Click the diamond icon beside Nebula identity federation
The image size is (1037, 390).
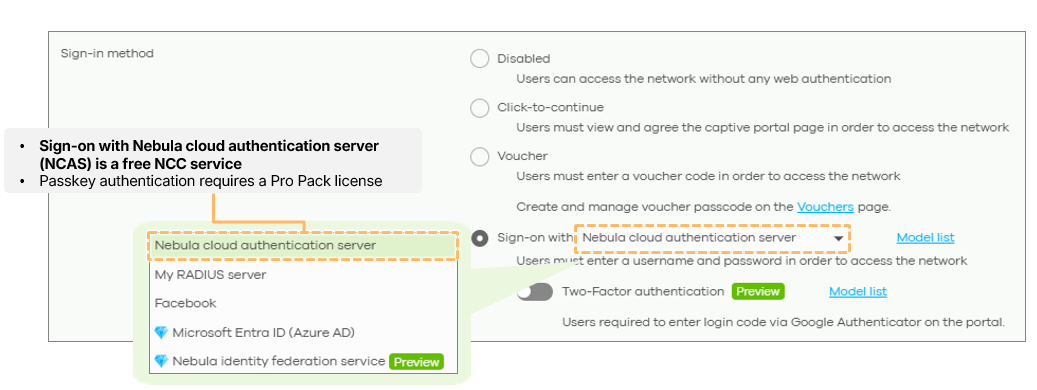(161, 362)
